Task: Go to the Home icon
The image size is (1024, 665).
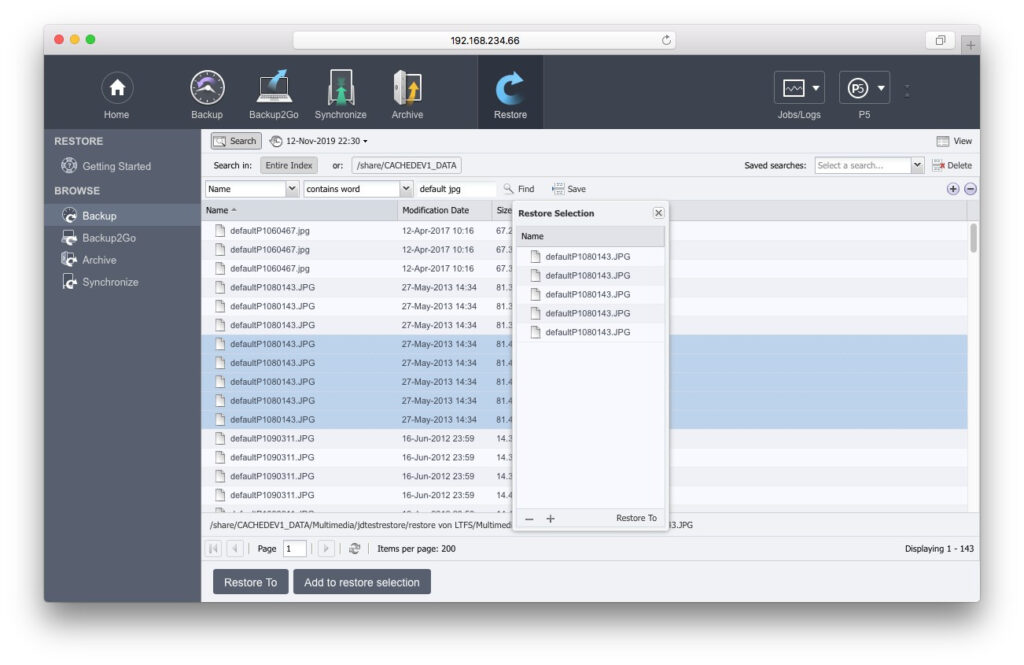Action: tap(117, 90)
